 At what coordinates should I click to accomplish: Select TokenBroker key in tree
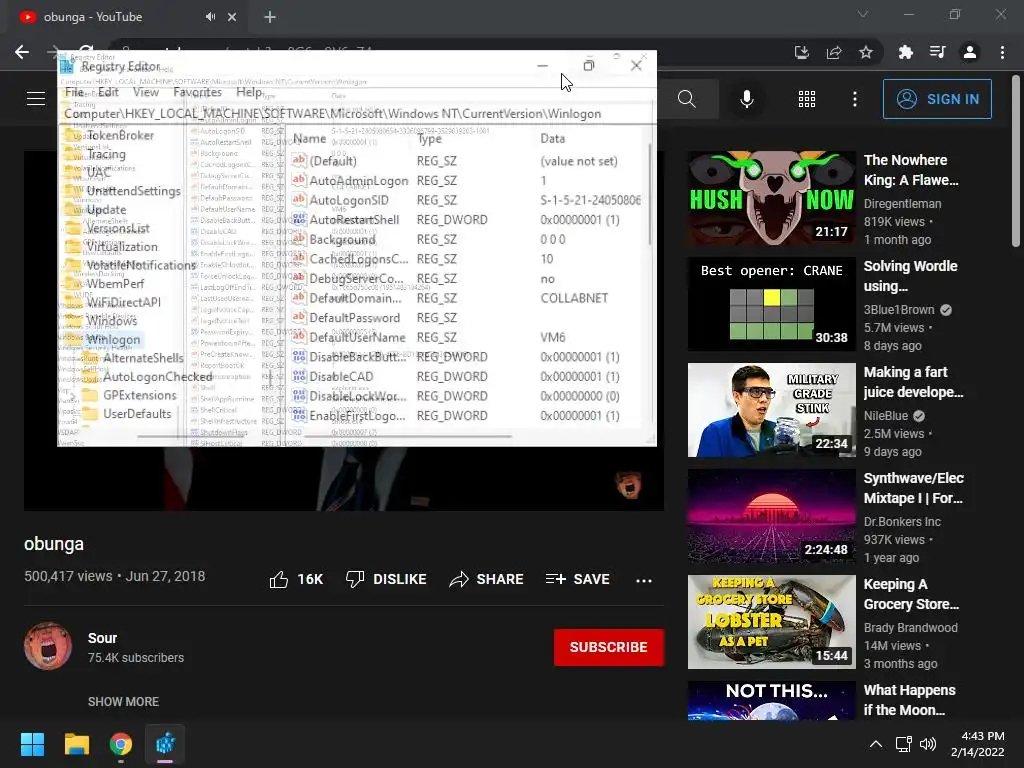(x=120, y=135)
